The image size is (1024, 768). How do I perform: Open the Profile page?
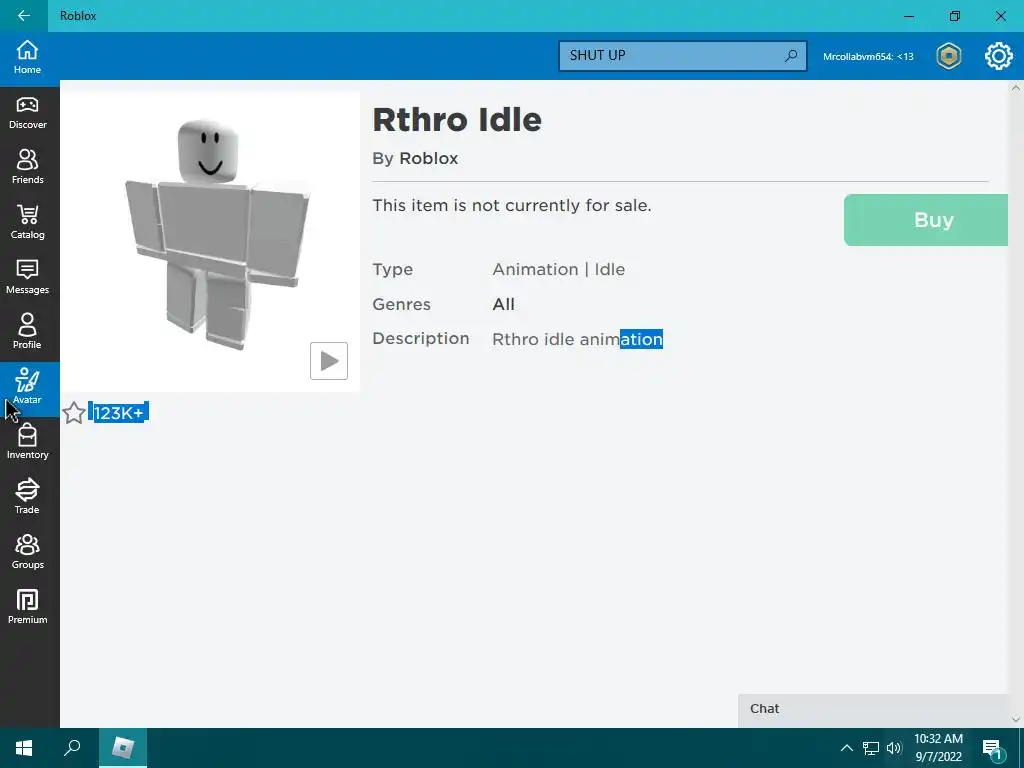(27, 332)
